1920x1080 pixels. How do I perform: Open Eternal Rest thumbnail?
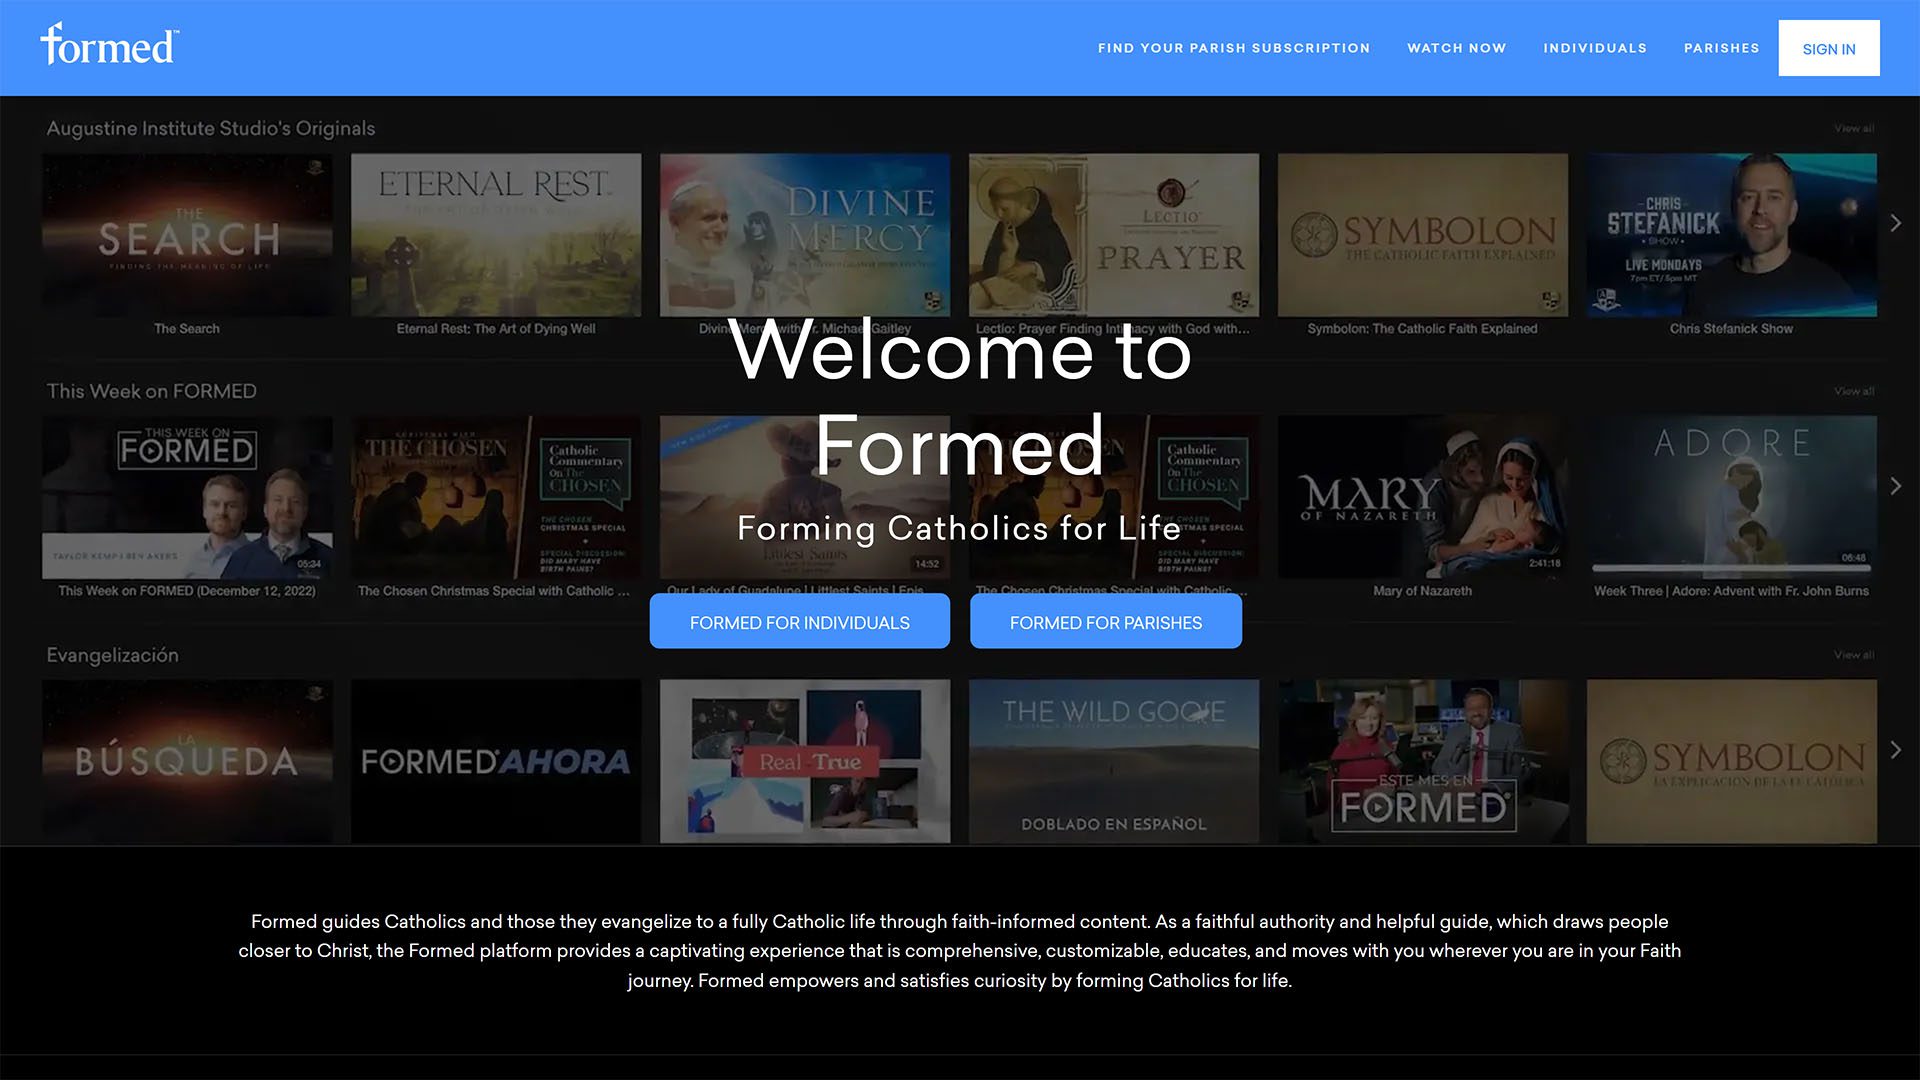[496, 235]
